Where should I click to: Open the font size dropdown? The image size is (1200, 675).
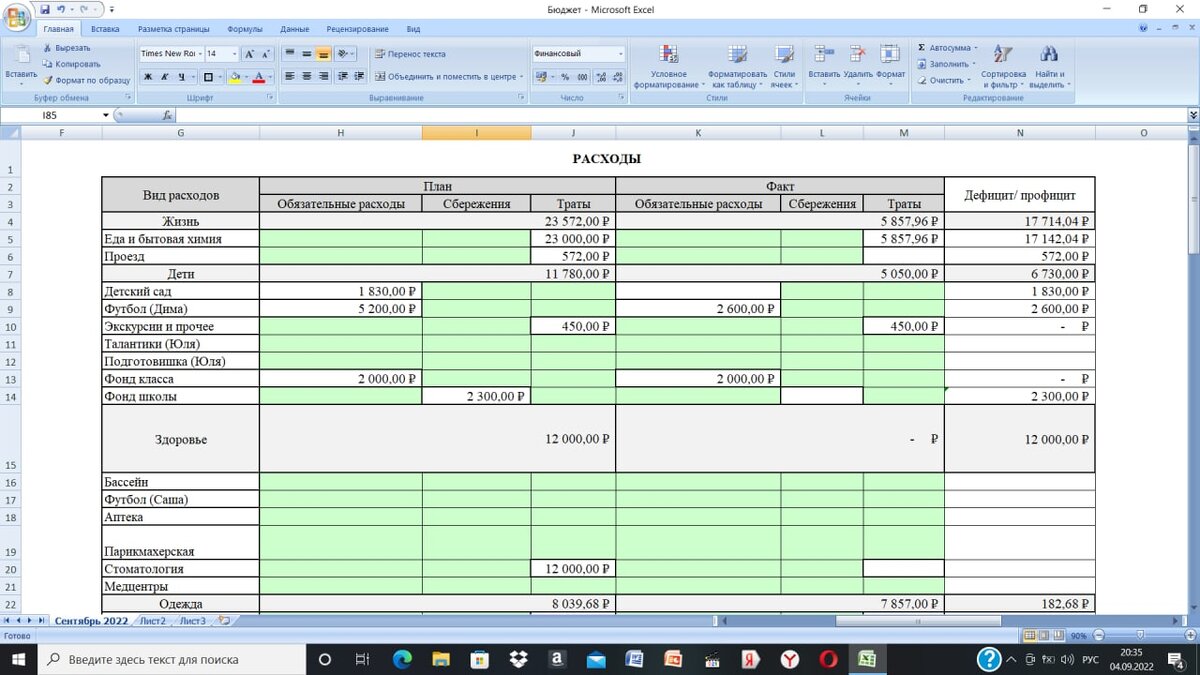tap(235, 54)
